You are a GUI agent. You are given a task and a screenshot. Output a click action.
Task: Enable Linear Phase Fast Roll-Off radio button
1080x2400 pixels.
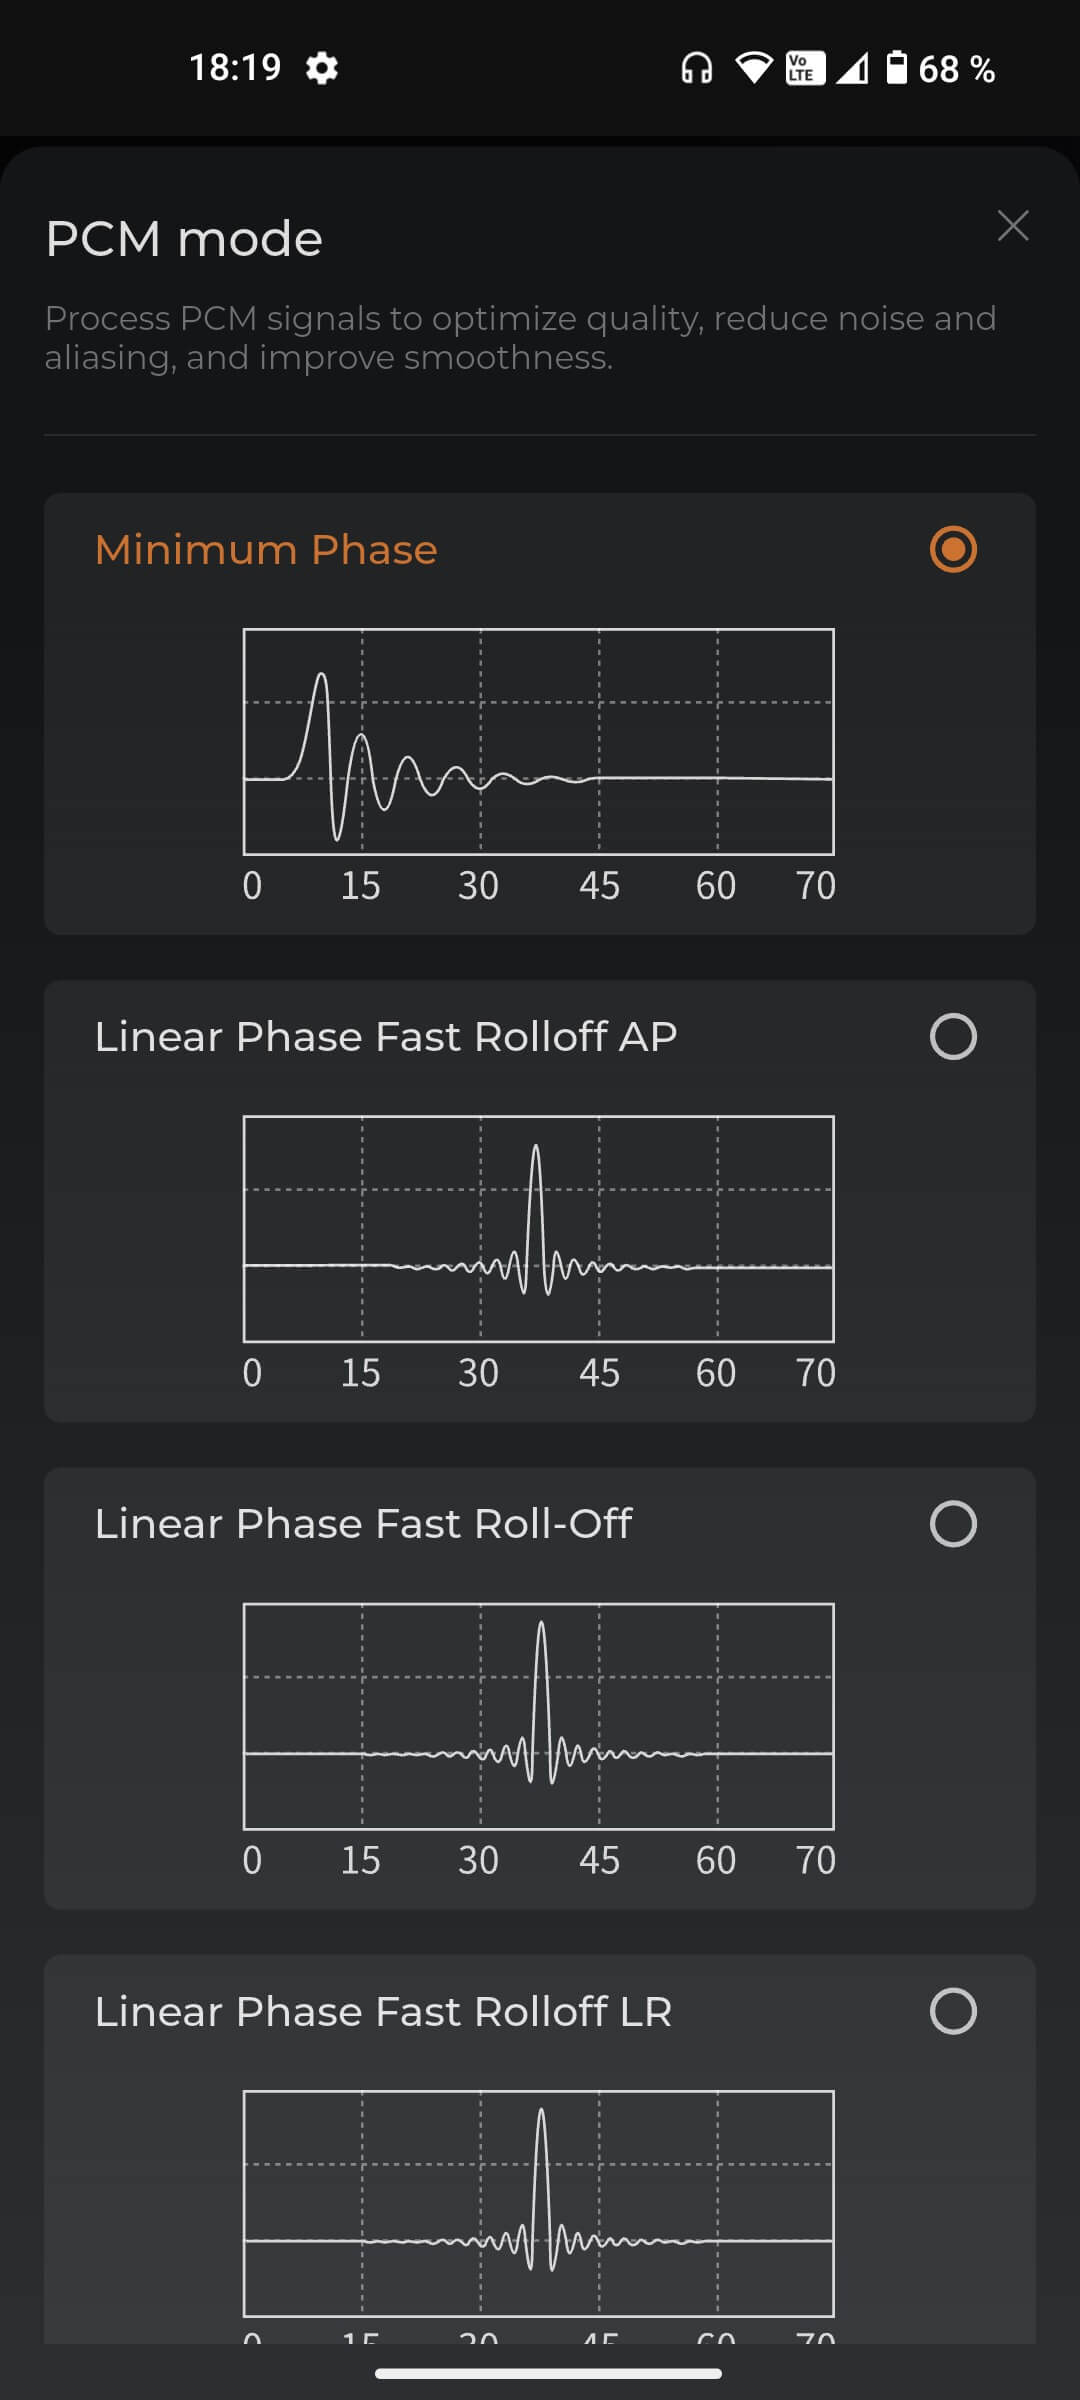(x=953, y=1523)
